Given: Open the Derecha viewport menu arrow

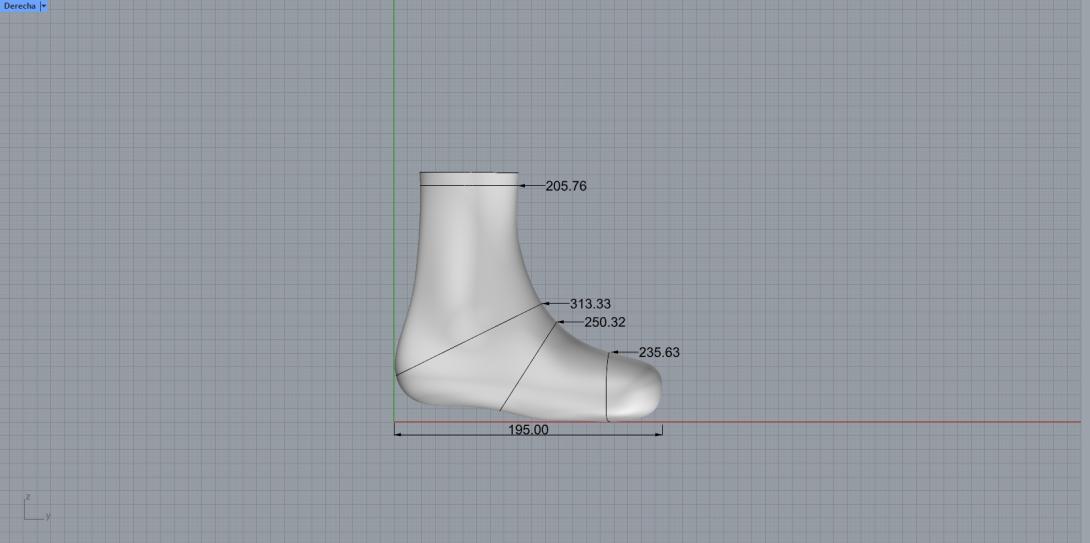Looking at the screenshot, I should [x=43, y=6].
